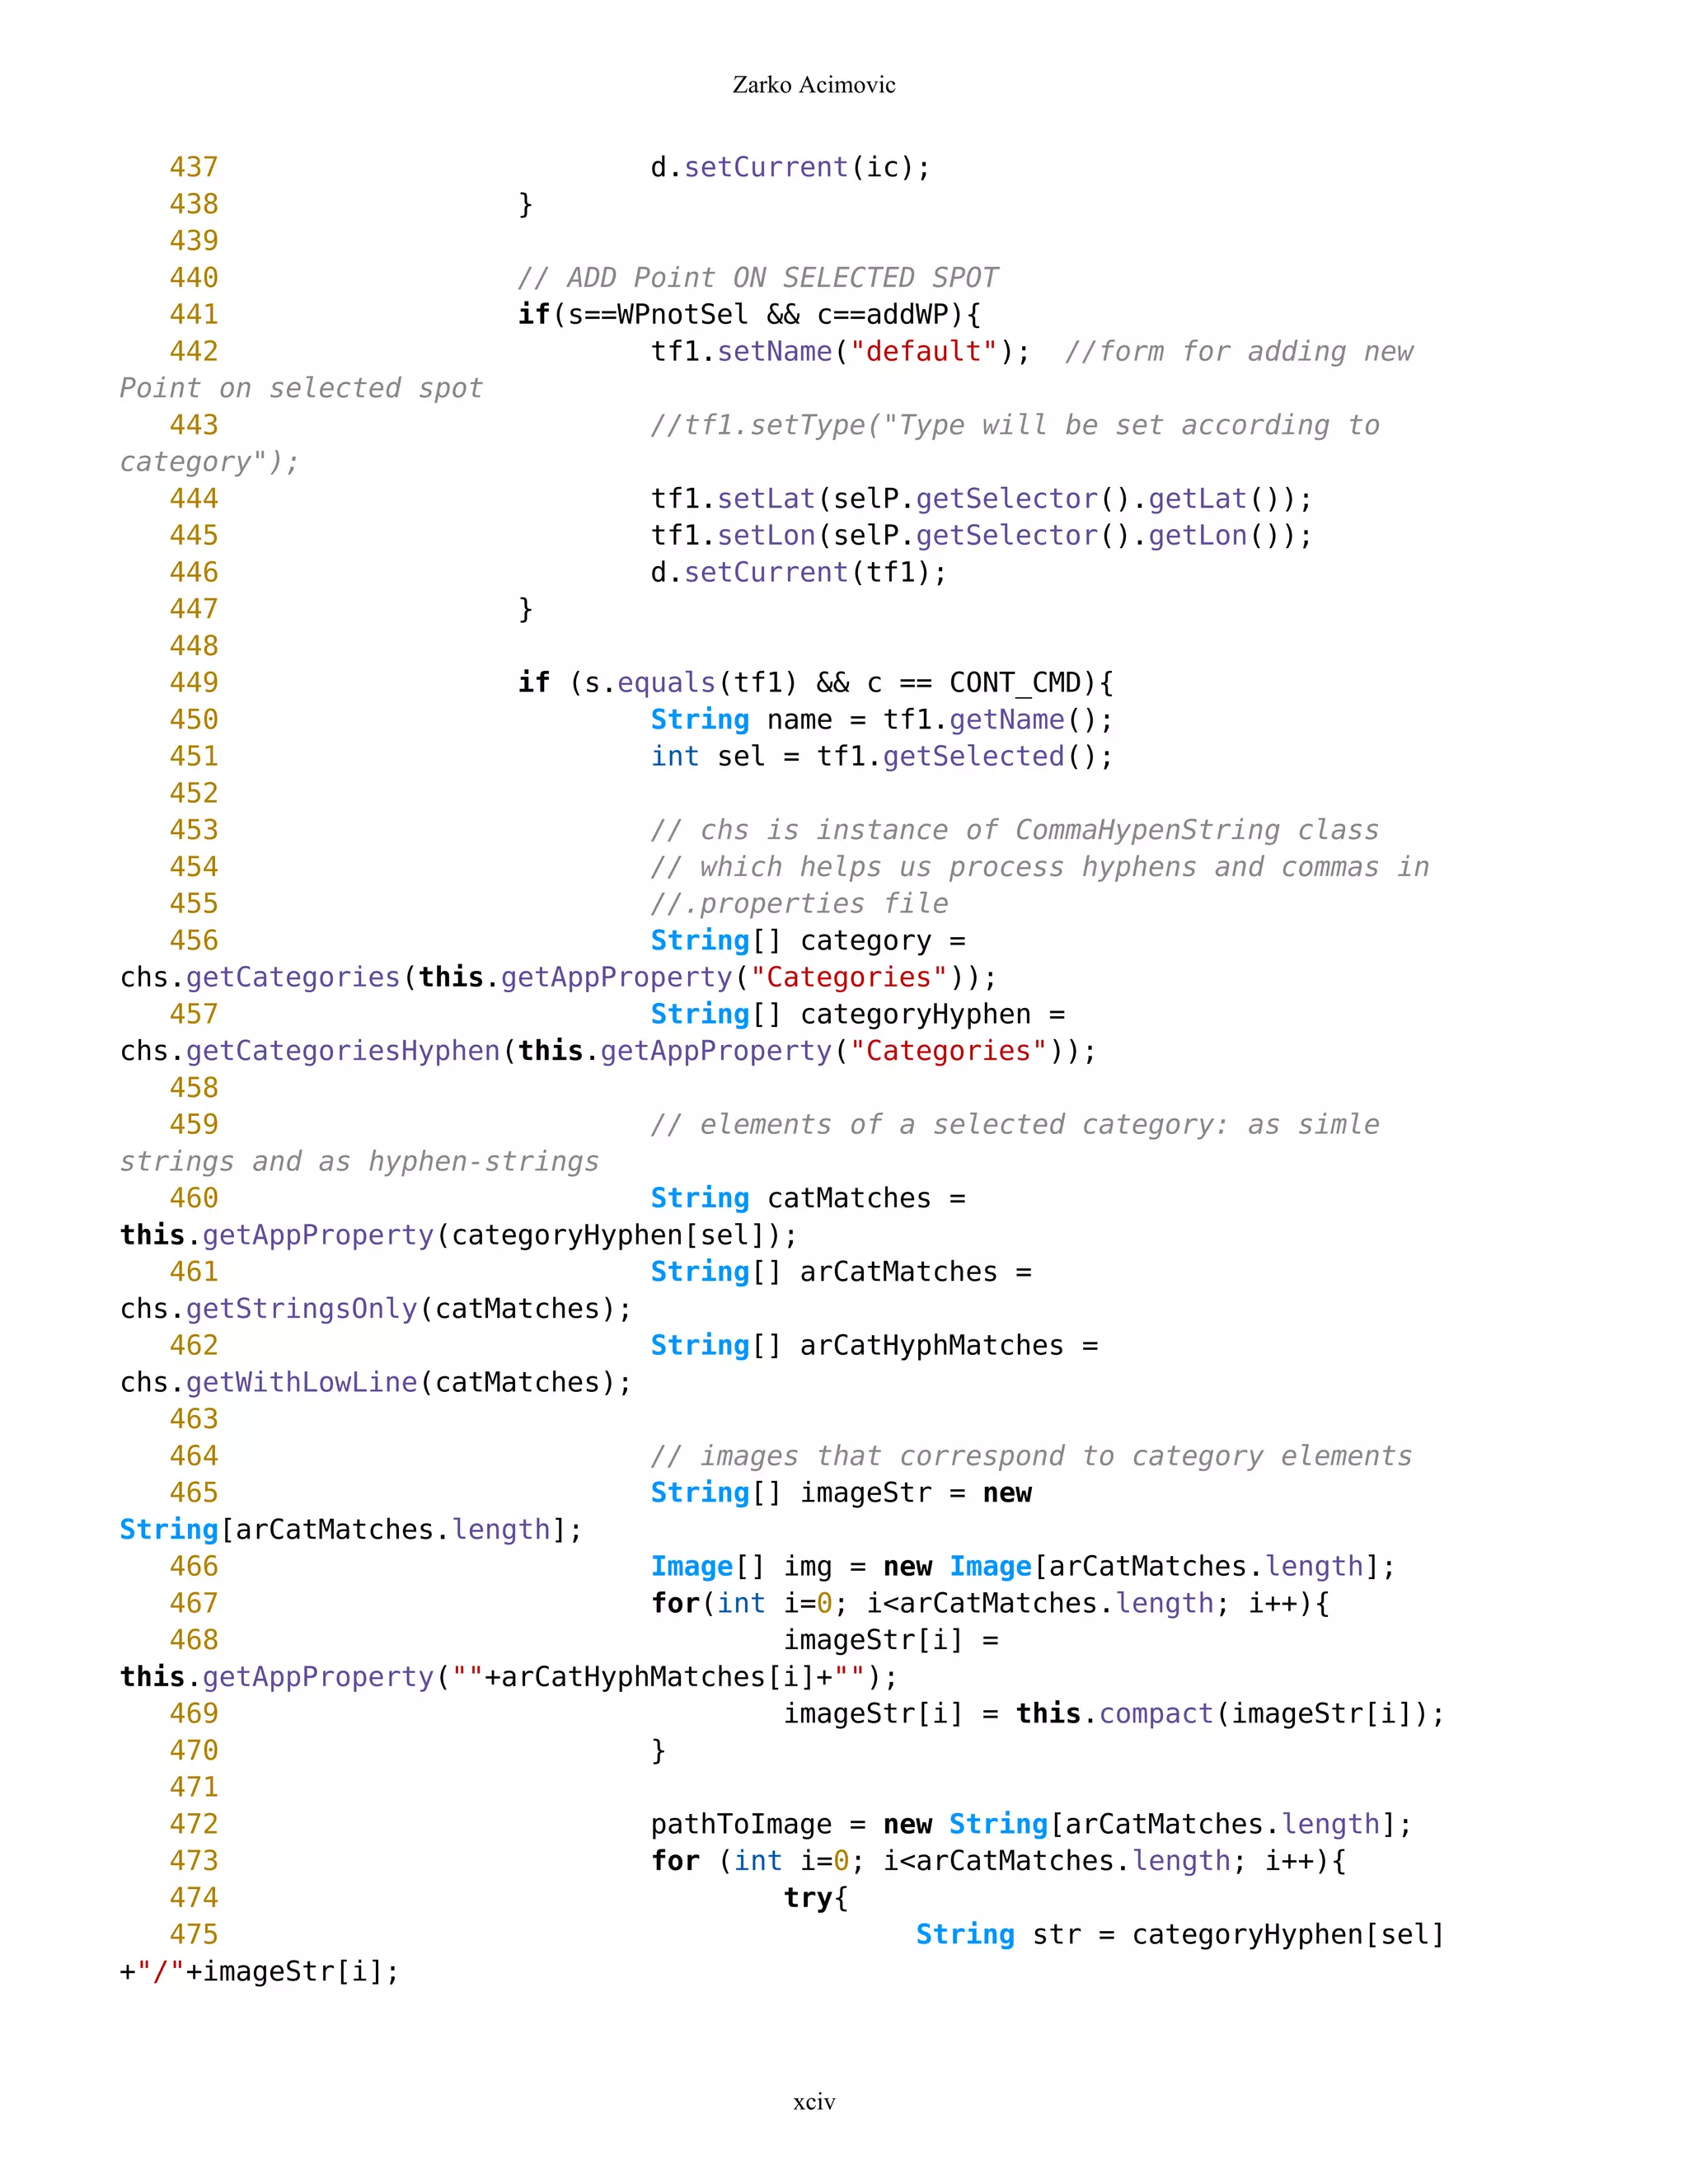
Task: Click comment form for adding new
Action: pos(1239,351)
